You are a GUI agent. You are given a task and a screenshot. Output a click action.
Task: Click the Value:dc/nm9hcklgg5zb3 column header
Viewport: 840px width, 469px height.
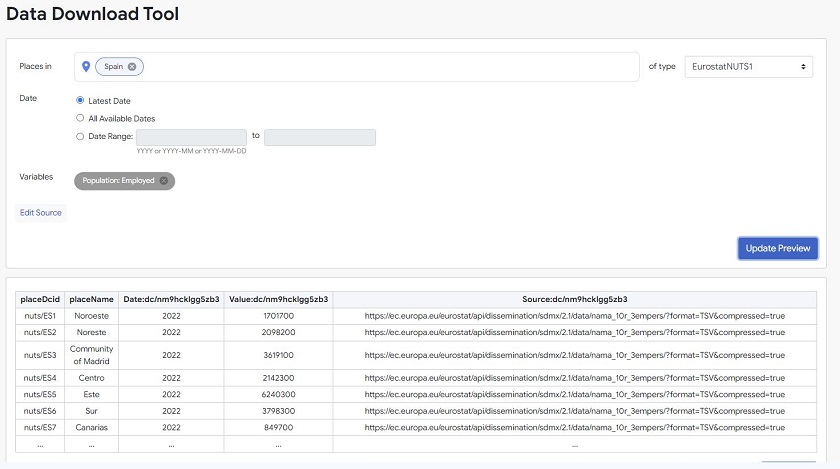coord(278,299)
